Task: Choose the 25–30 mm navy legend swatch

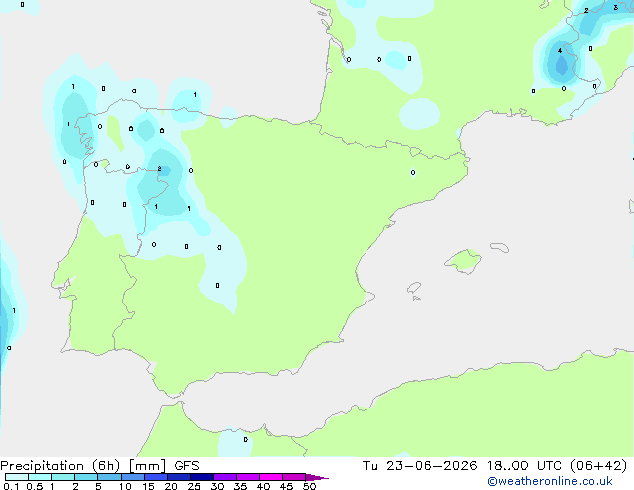Action: [202, 477]
